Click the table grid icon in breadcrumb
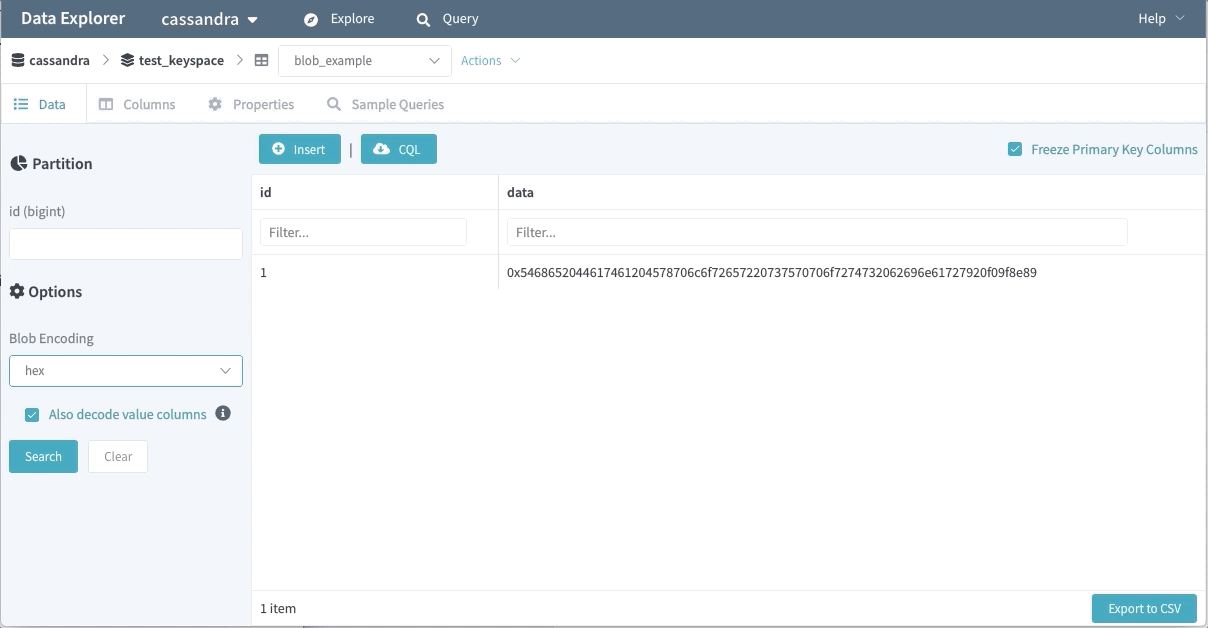This screenshot has height=628, width=1208. 261,60
